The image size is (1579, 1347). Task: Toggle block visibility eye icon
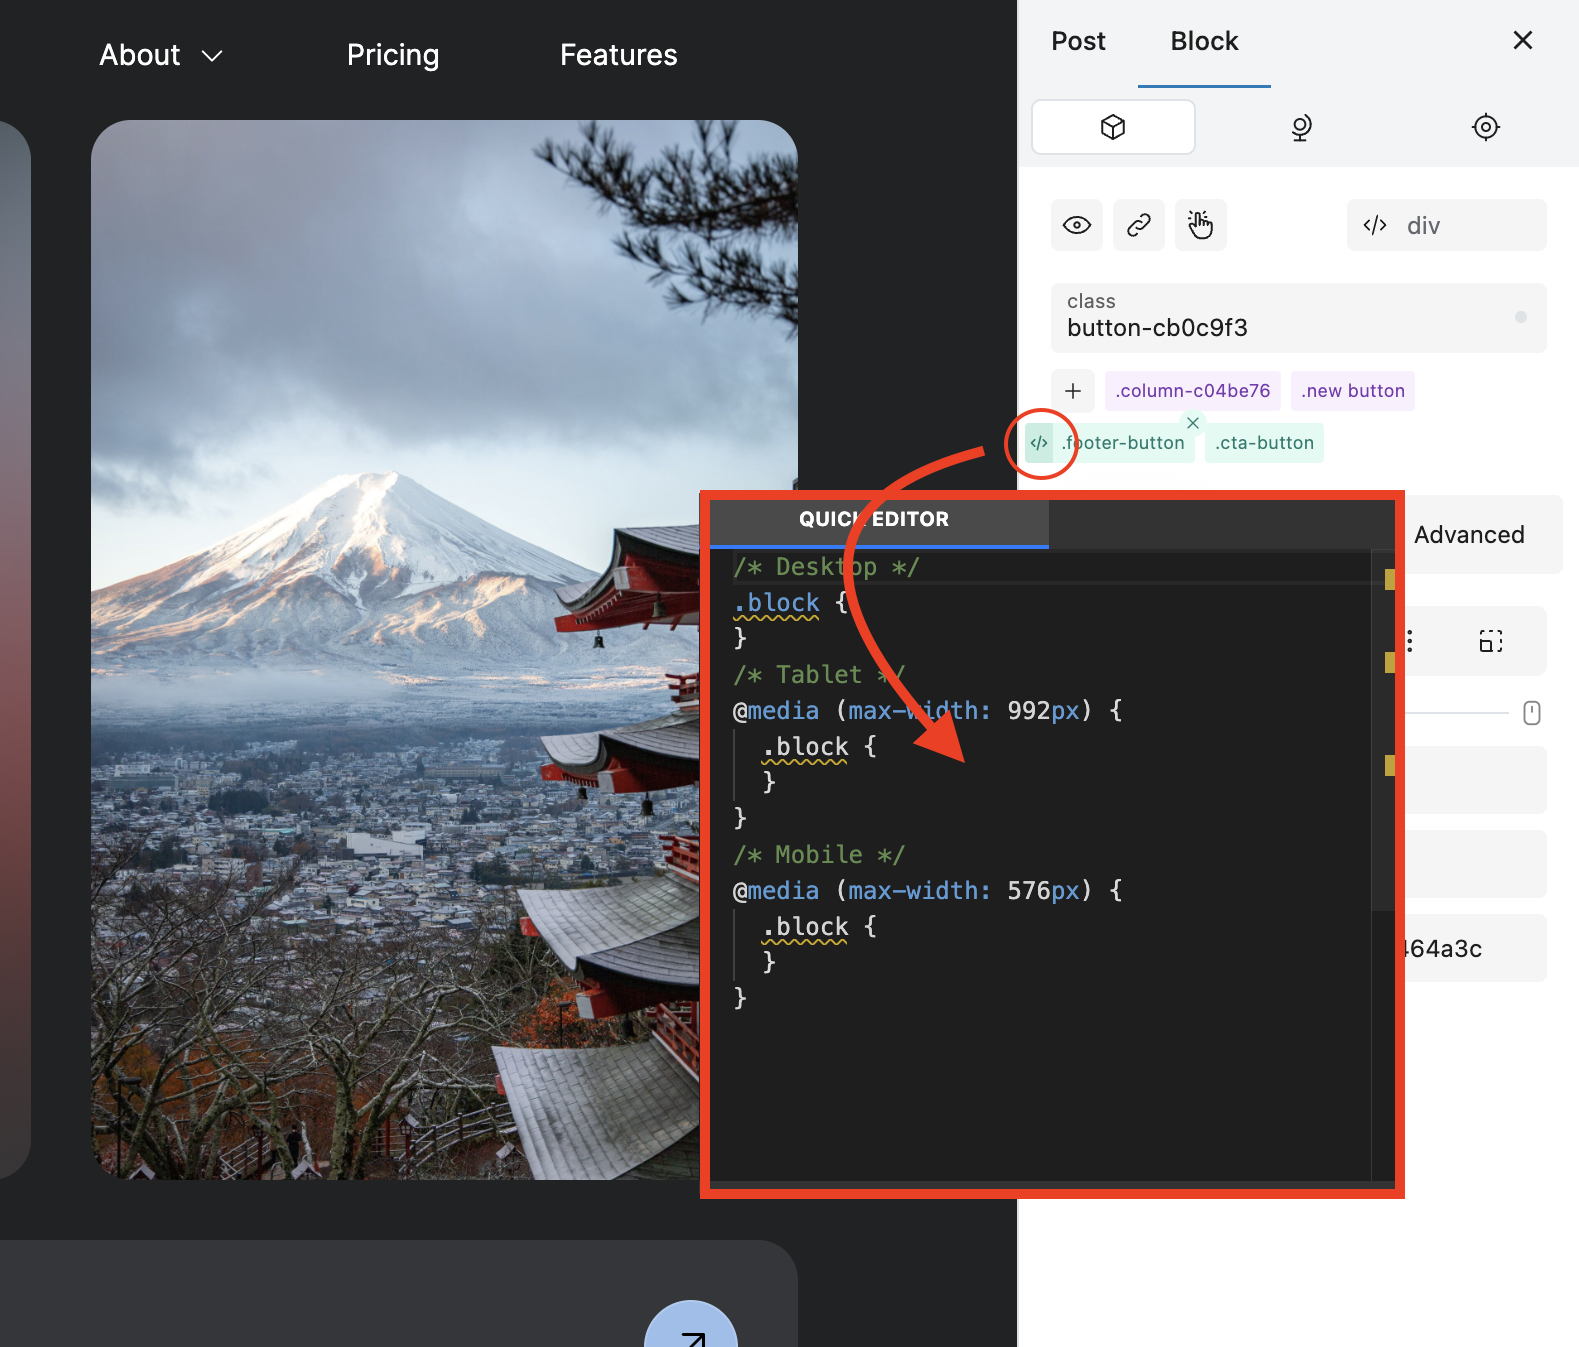click(1076, 225)
